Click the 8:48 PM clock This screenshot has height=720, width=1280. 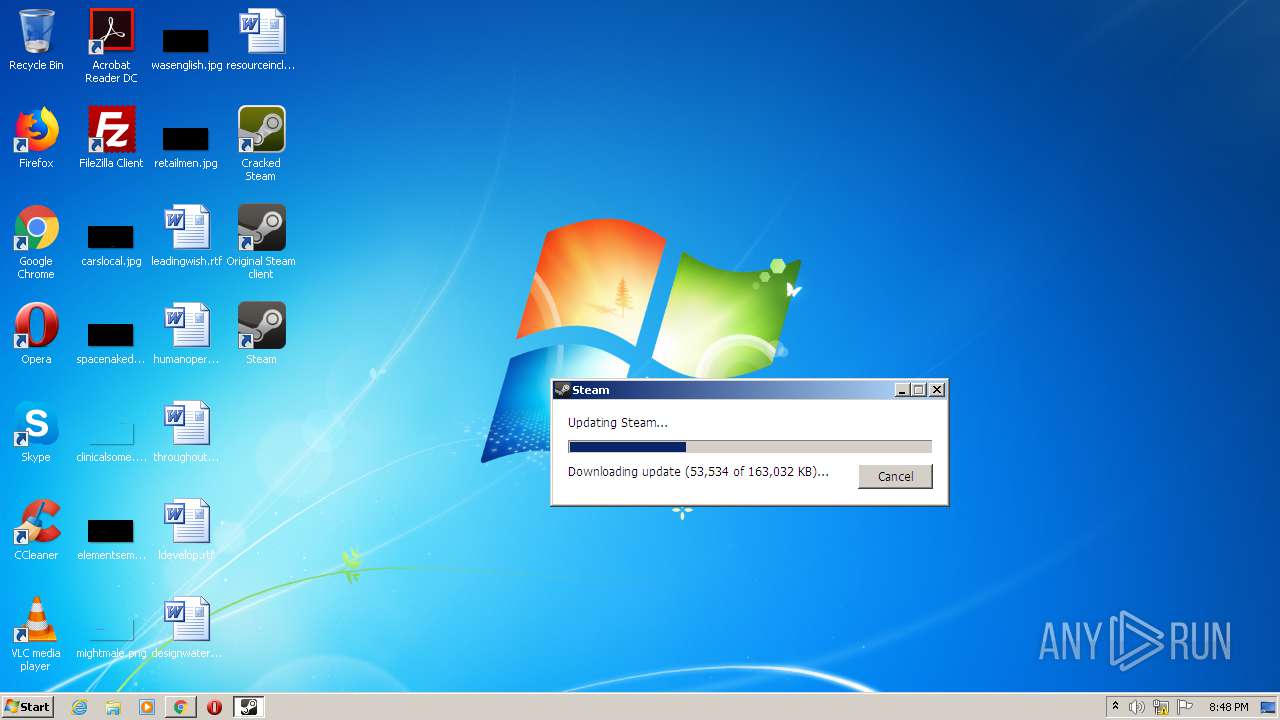(1228, 707)
